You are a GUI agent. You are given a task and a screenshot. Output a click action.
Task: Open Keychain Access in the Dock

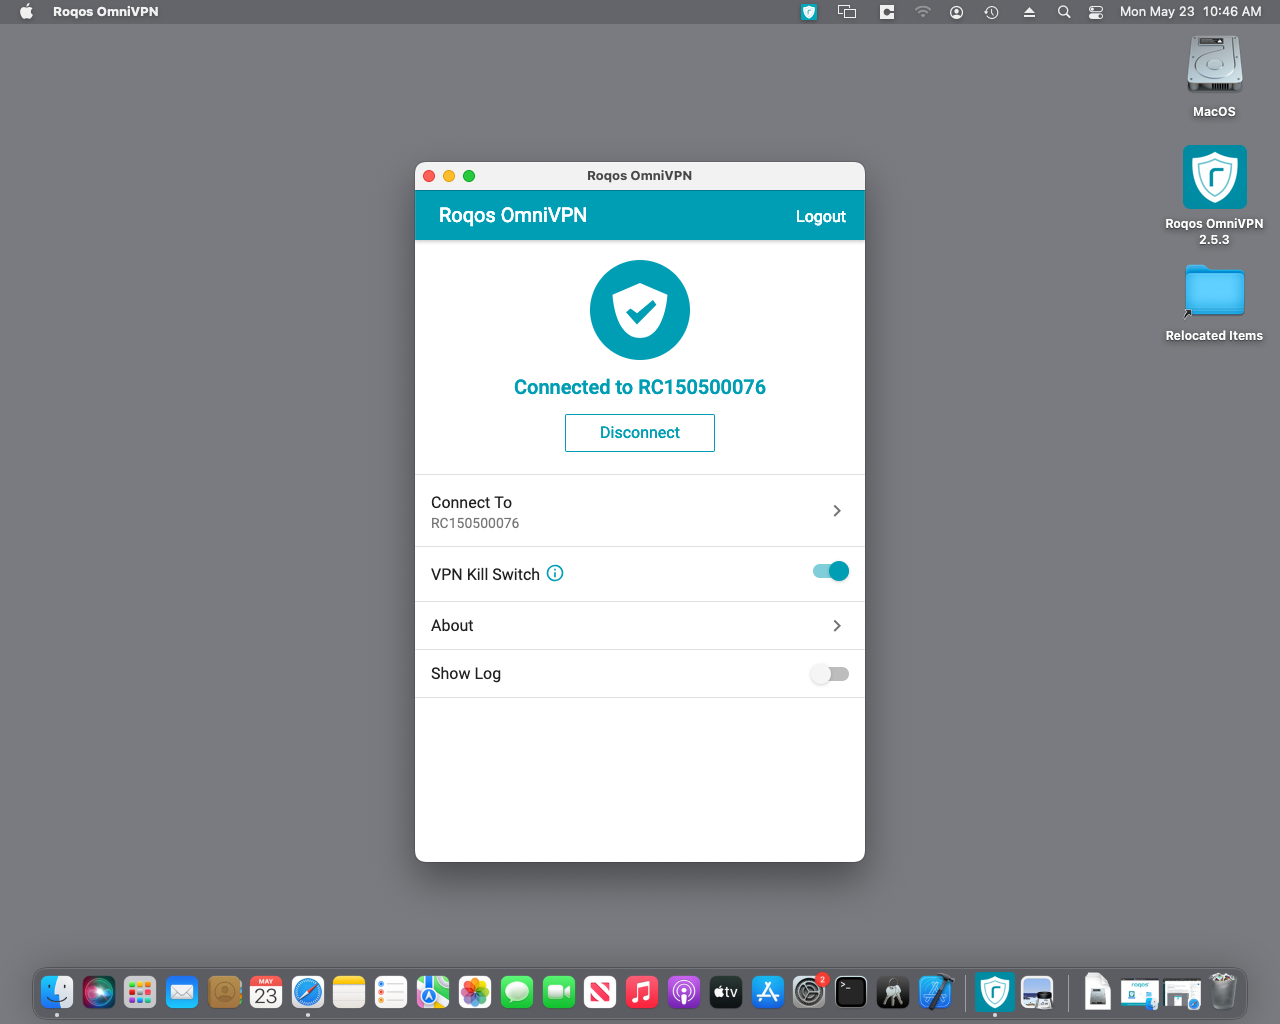[893, 992]
